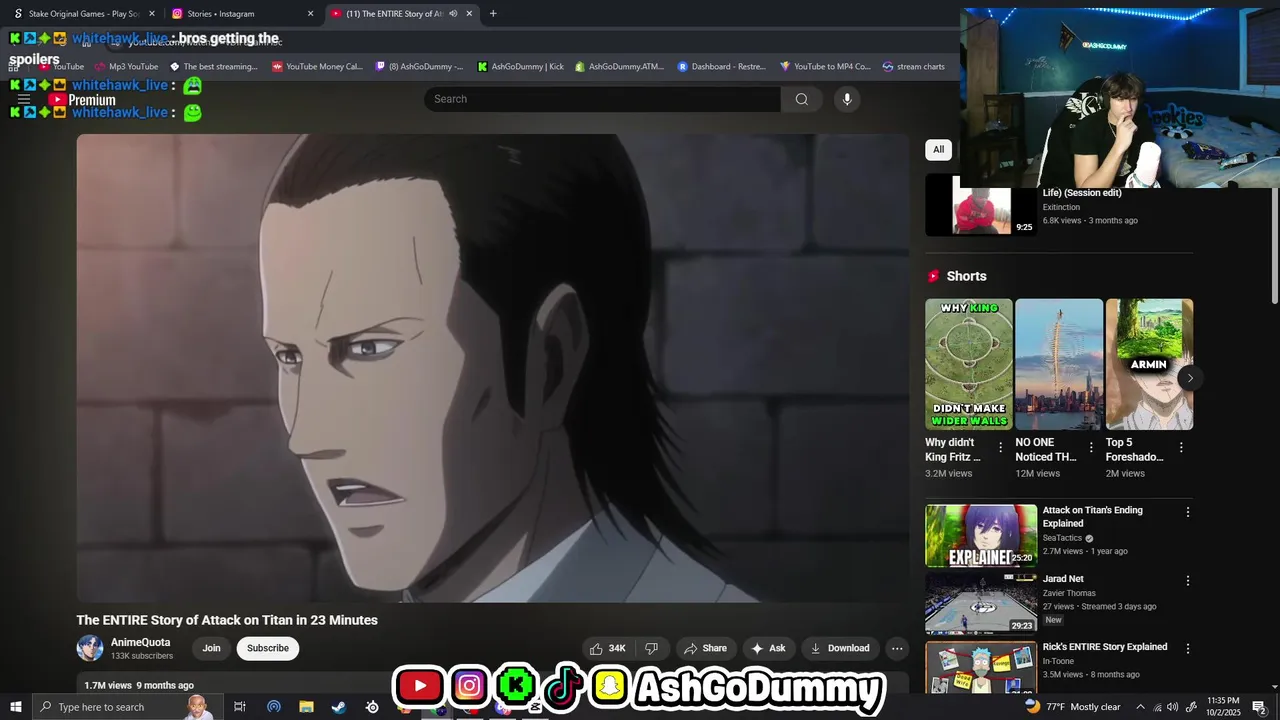Open the YouTube hamburger guide menu
The width and height of the screenshot is (1280, 720).
tap(23, 100)
